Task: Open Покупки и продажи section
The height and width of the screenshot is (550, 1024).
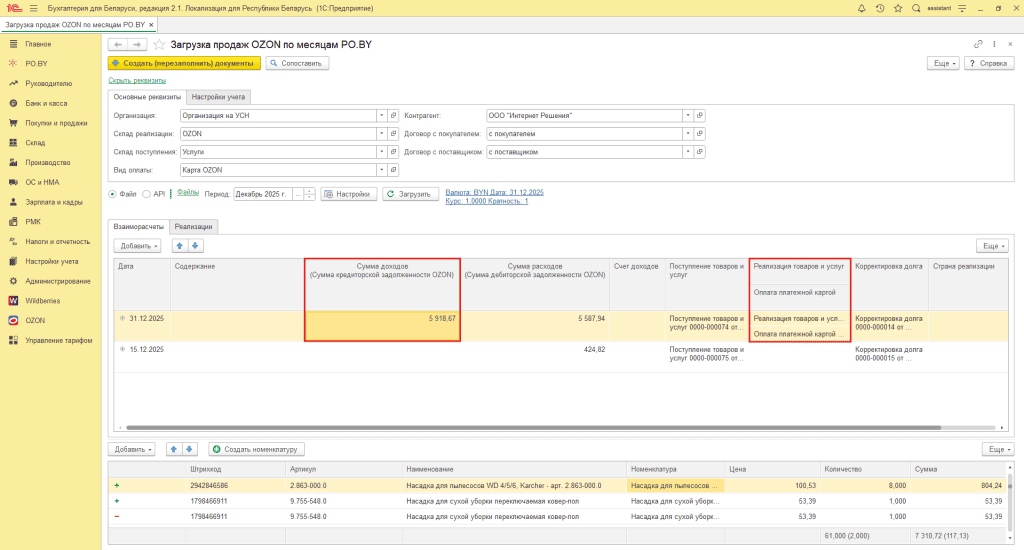Action: click(56, 123)
